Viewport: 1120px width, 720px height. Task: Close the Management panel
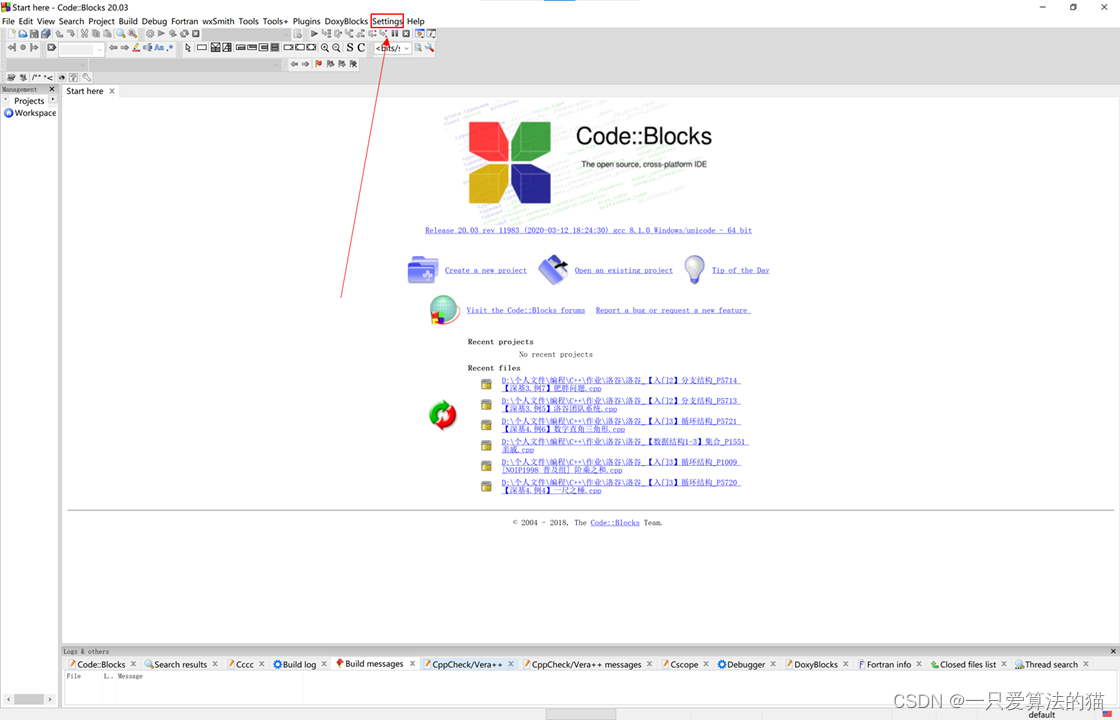[x=51, y=89]
